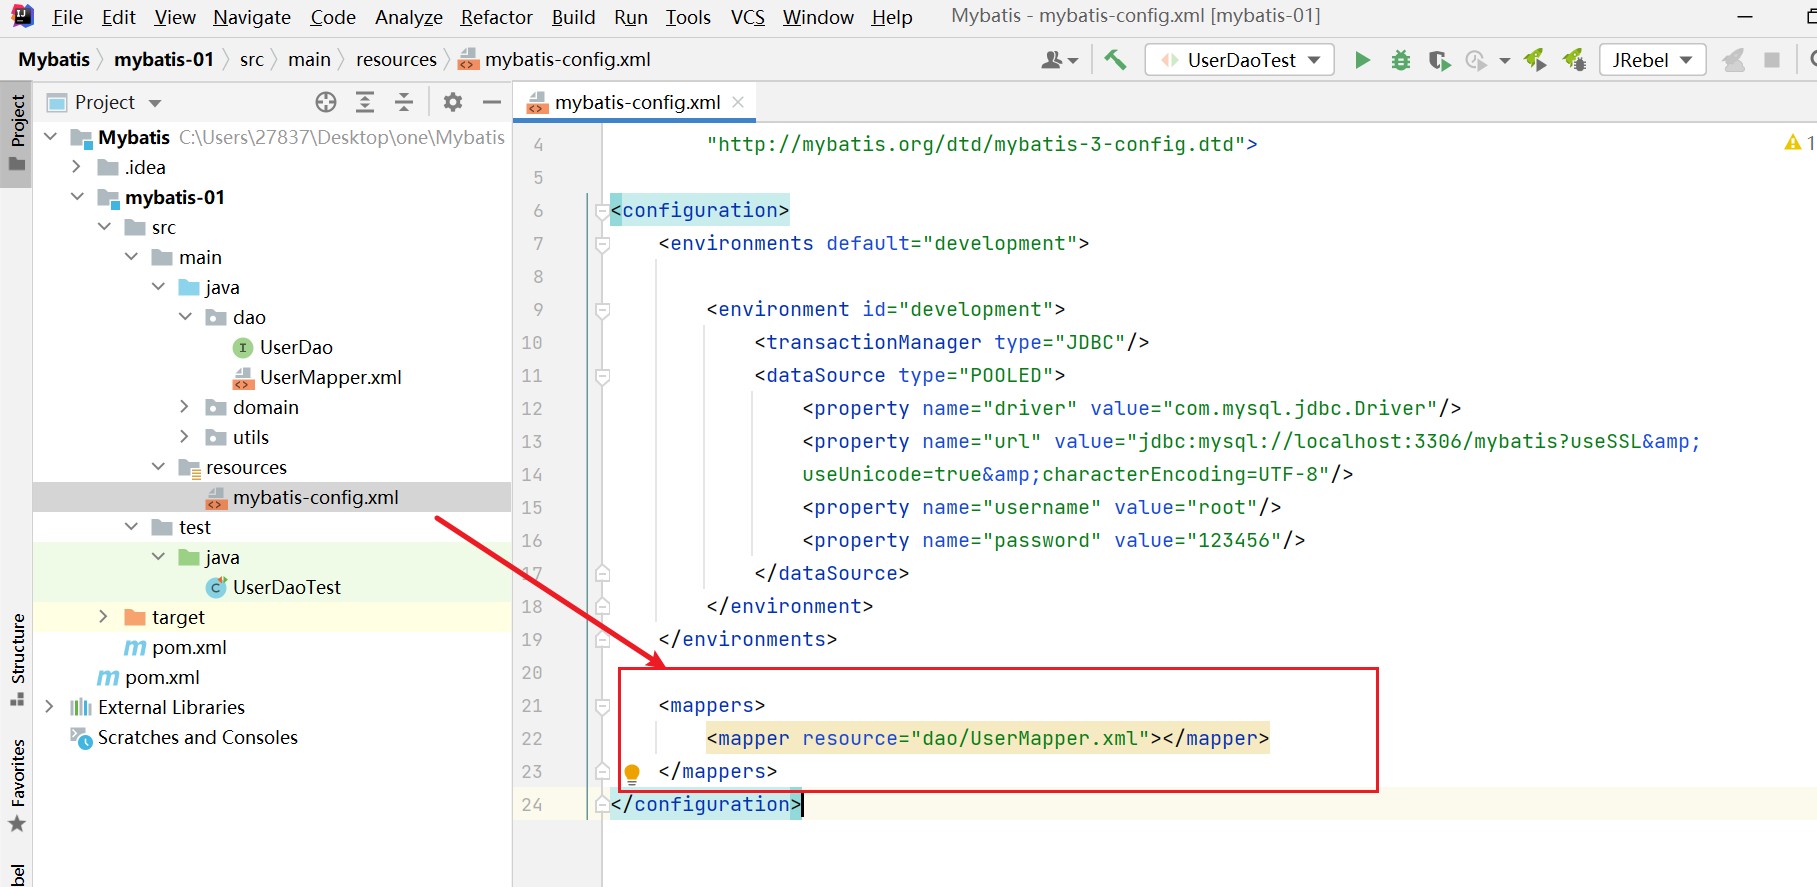Viewport: 1817px width, 887px height.
Task: Click the Profiler run icon
Action: (1476, 60)
